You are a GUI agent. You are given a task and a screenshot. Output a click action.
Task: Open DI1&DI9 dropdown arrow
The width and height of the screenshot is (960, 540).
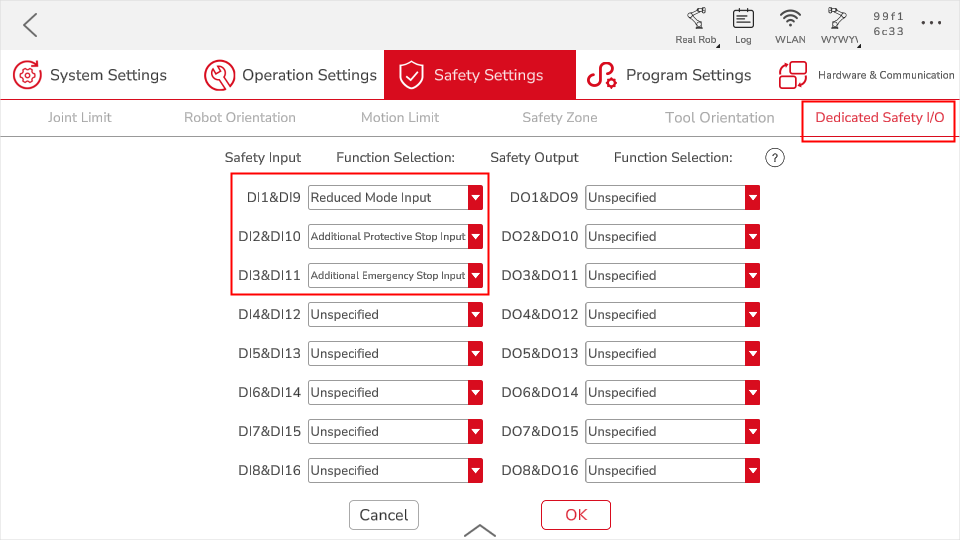click(x=475, y=198)
